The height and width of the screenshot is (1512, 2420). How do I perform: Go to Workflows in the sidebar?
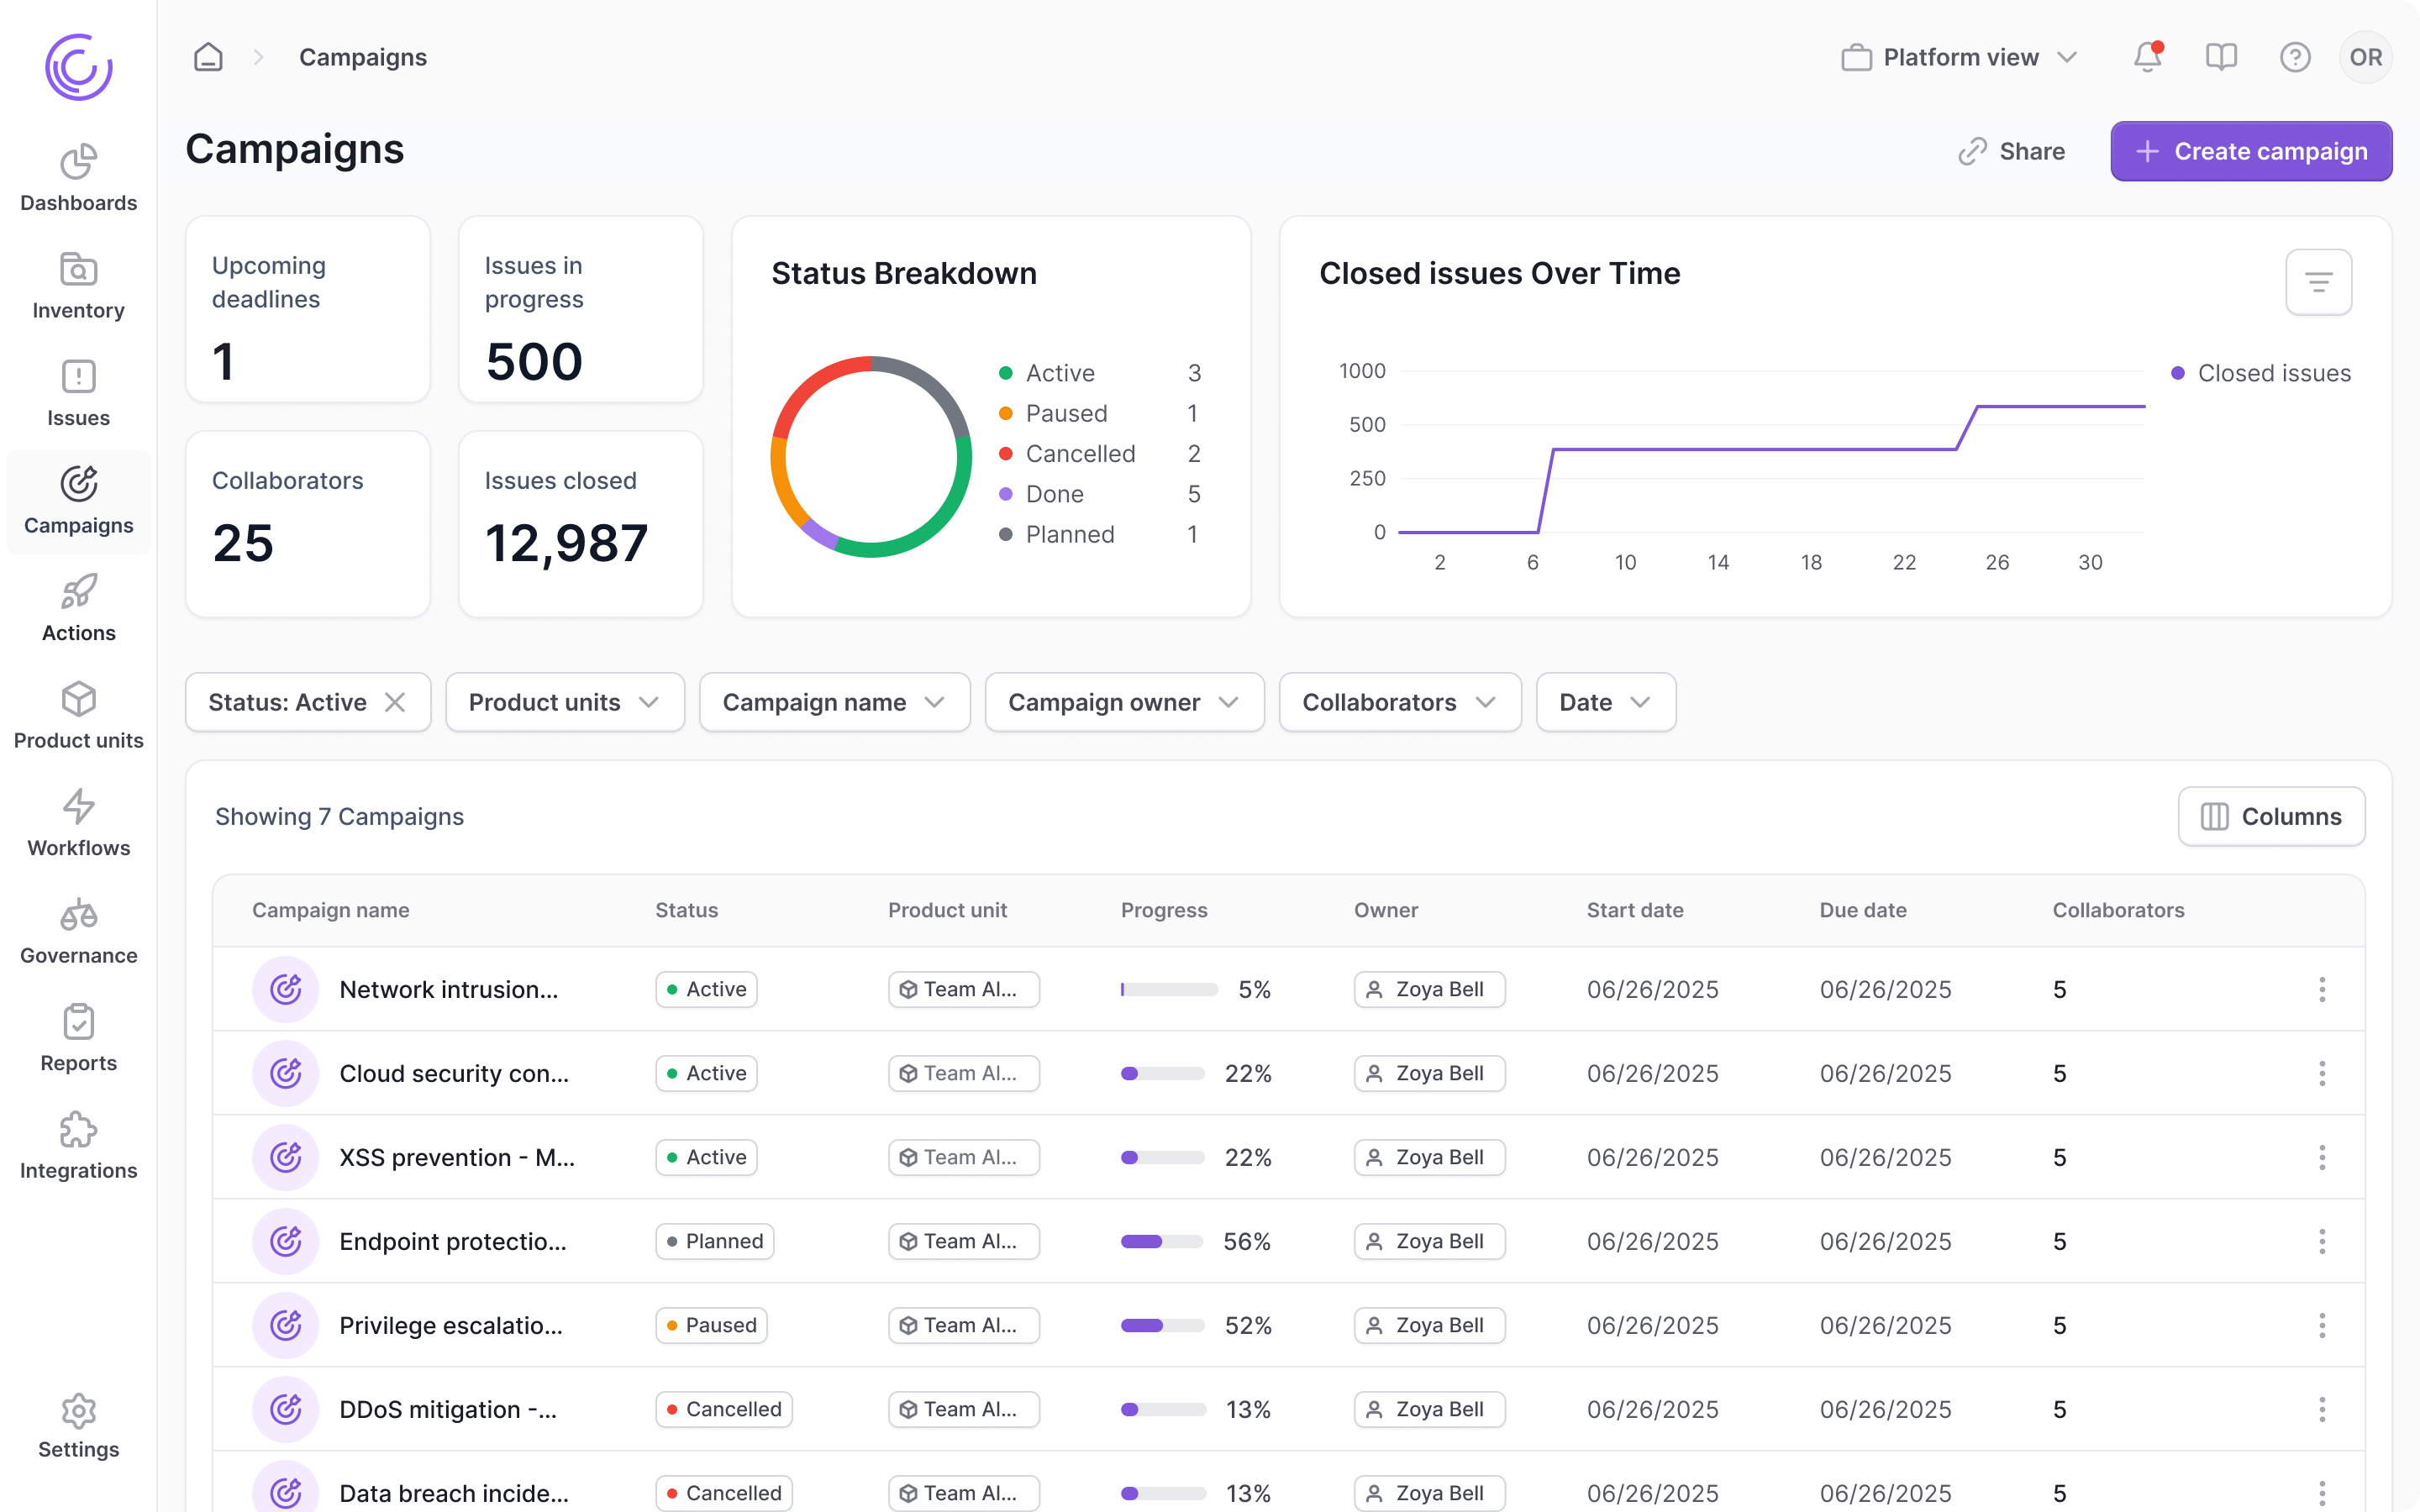(78, 822)
